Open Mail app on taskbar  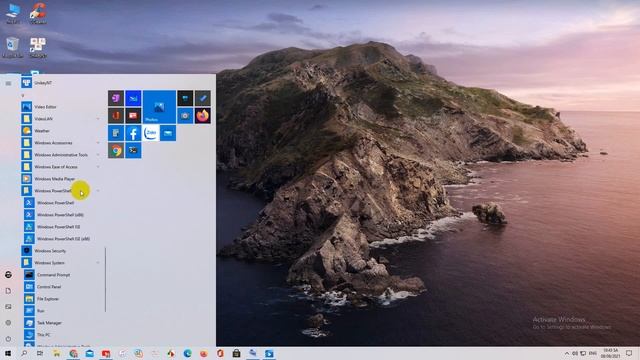(x=89, y=353)
